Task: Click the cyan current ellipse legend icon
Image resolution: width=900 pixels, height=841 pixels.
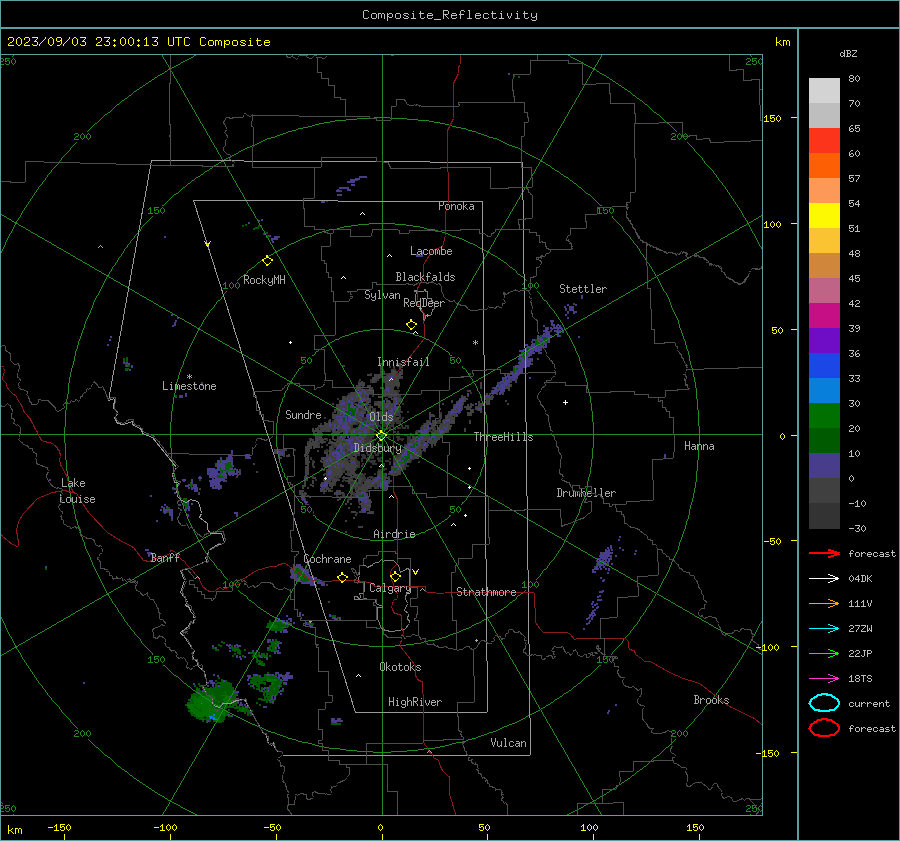Action: coord(824,703)
